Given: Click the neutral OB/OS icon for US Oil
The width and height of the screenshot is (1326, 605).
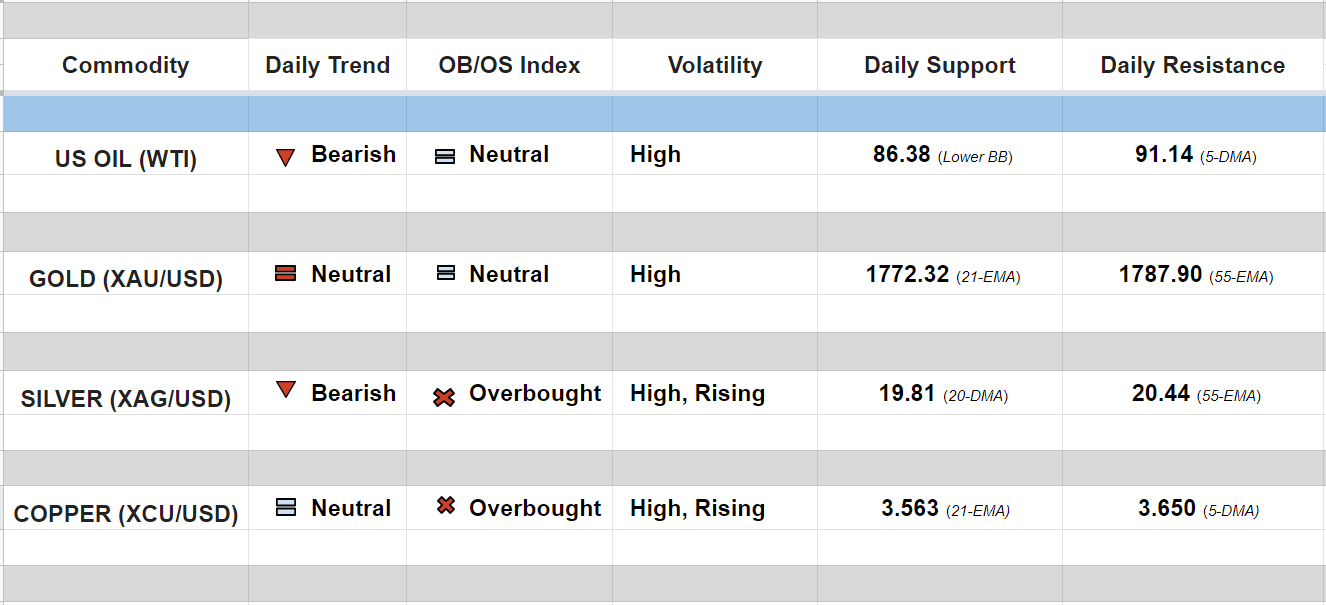Looking at the screenshot, I should point(445,157).
